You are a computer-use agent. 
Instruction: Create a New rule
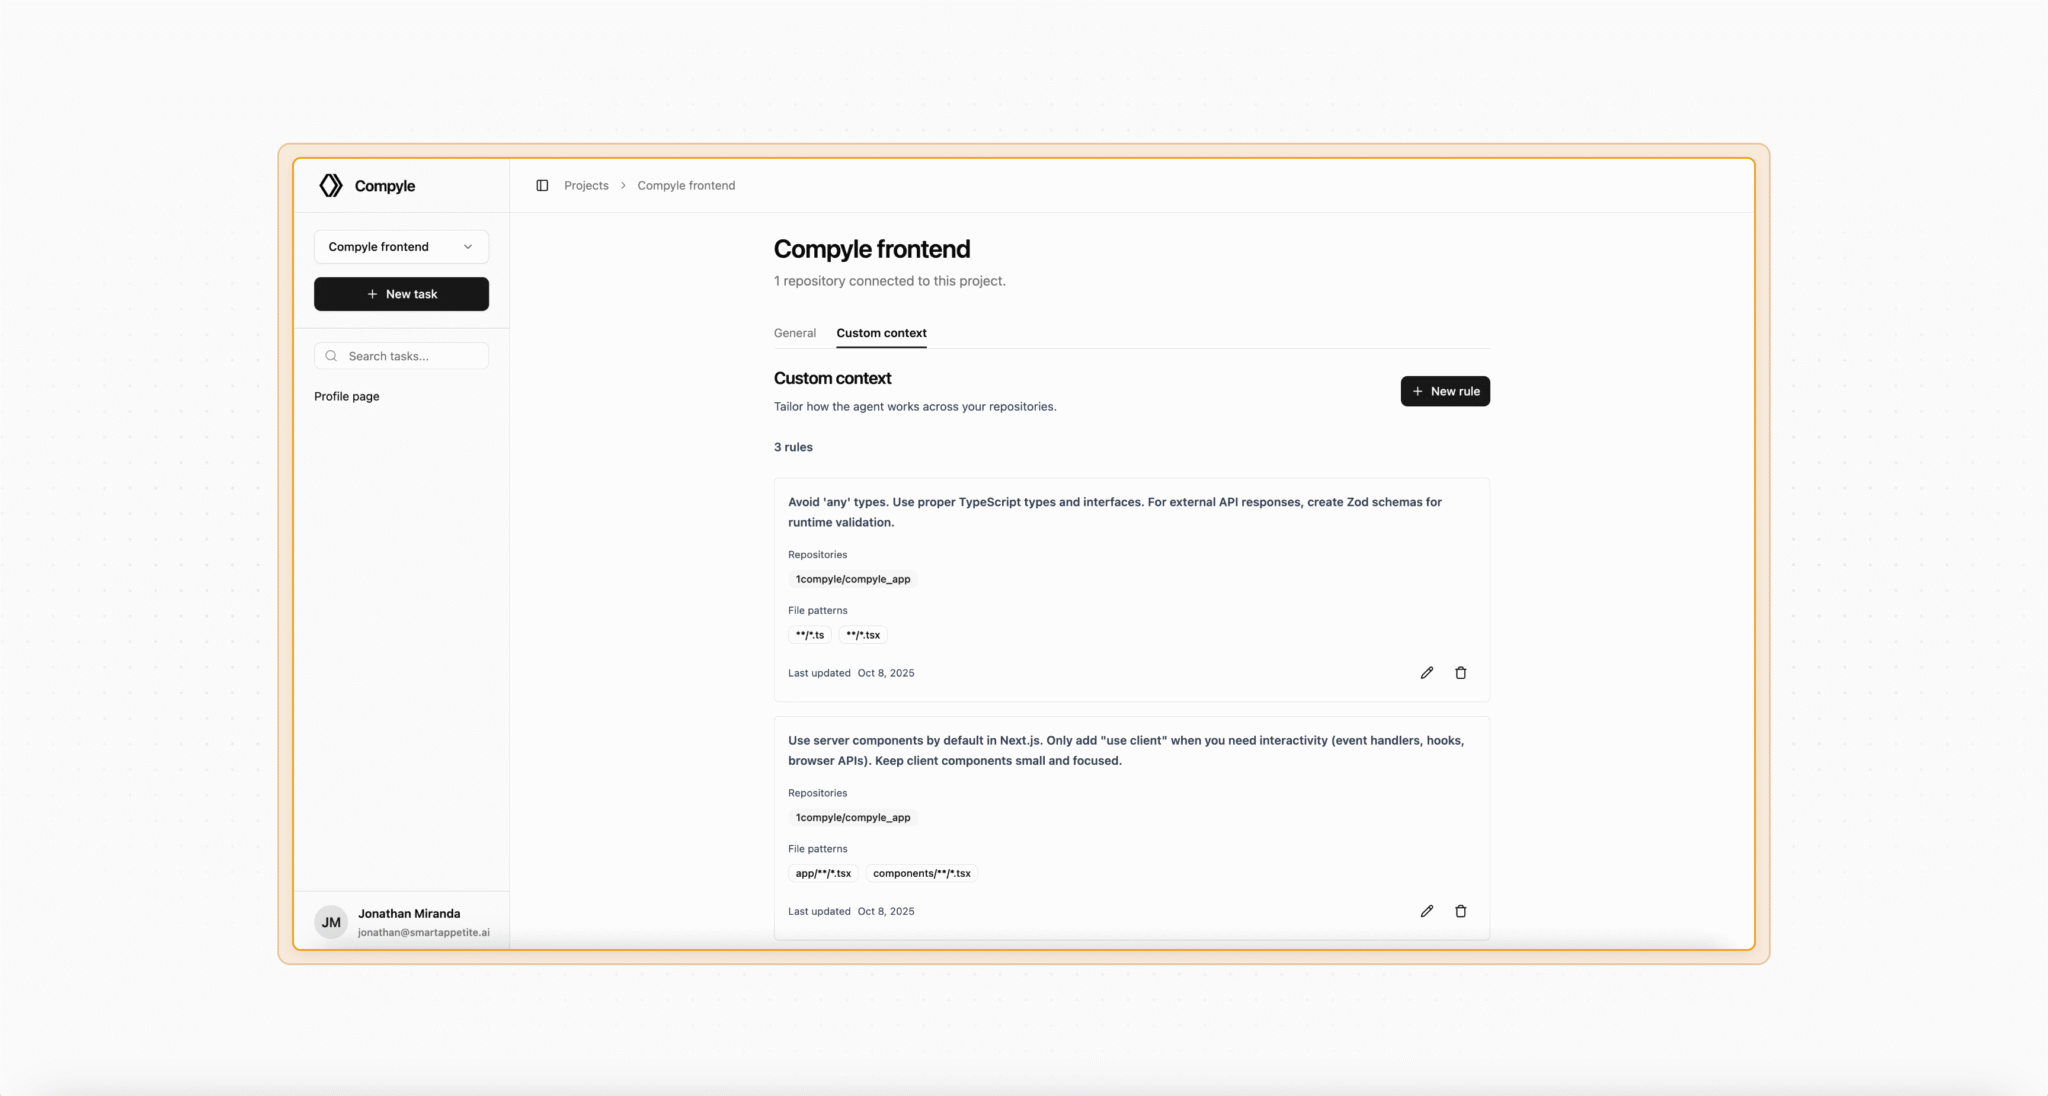tap(1445, 391)
